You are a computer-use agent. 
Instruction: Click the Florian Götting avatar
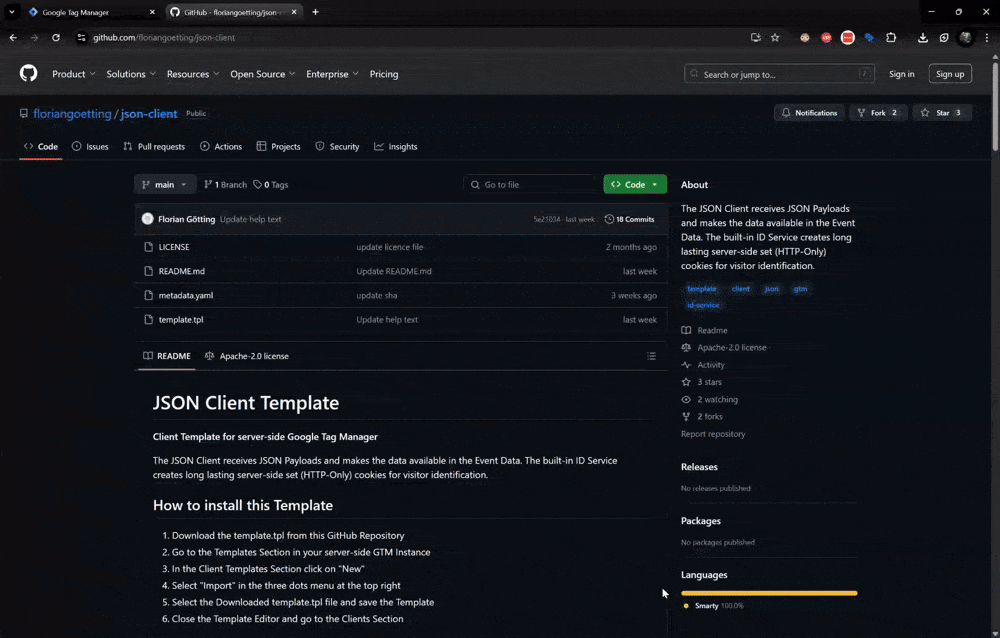coord(147,219)
